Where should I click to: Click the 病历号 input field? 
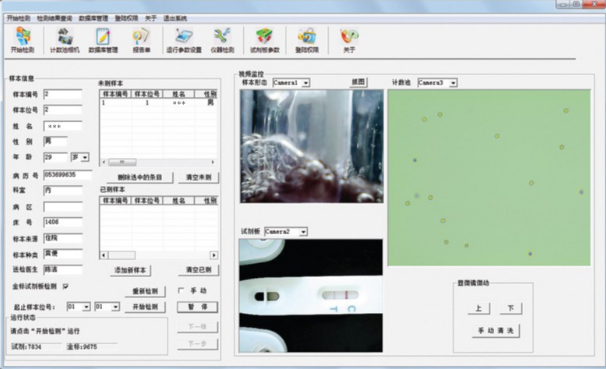(x=68, y=175)
